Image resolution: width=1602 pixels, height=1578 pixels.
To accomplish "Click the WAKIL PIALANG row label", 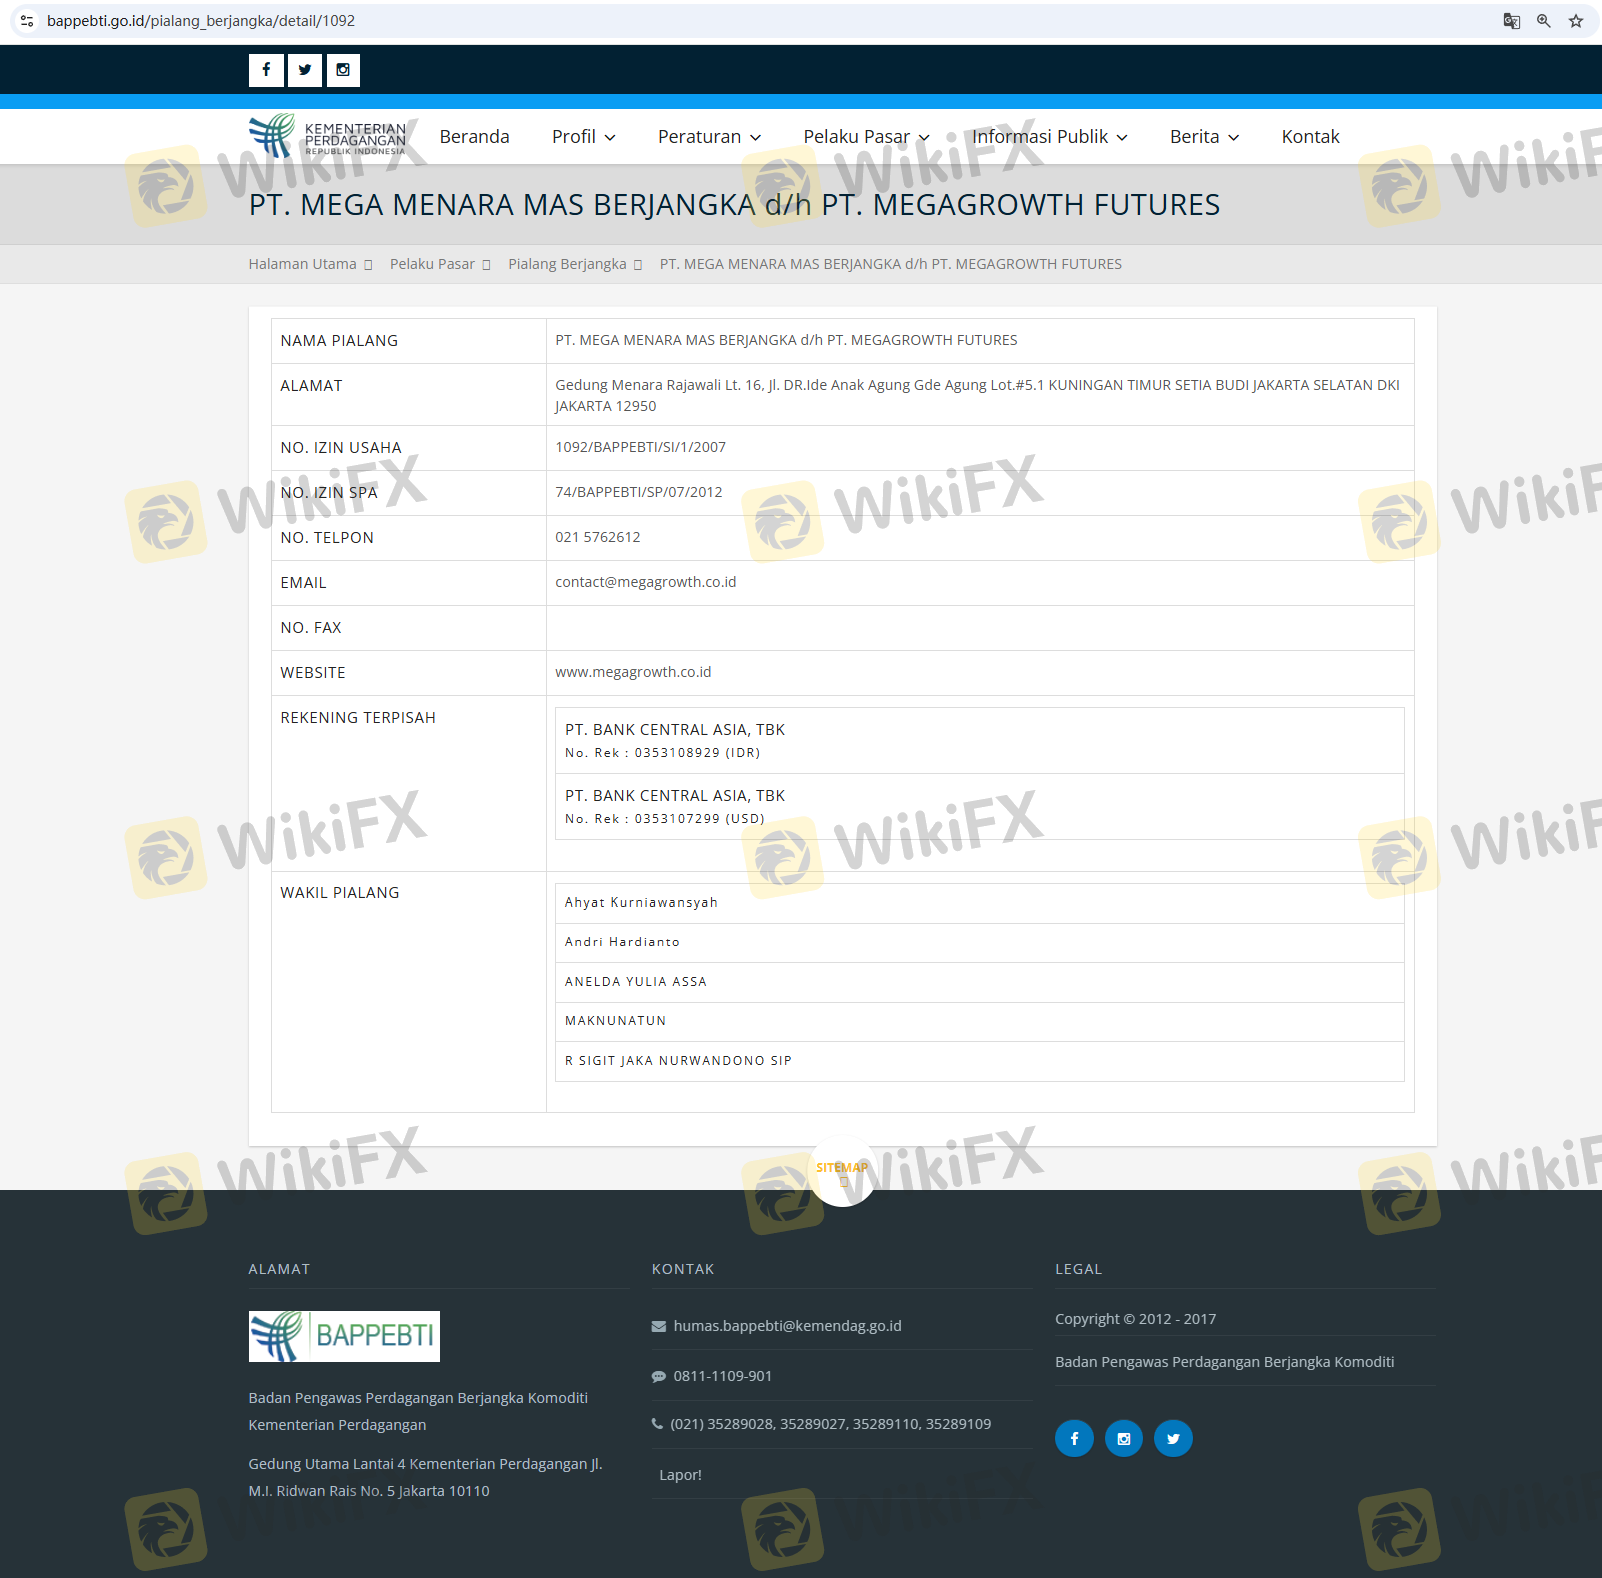I will tap(340, 893).
